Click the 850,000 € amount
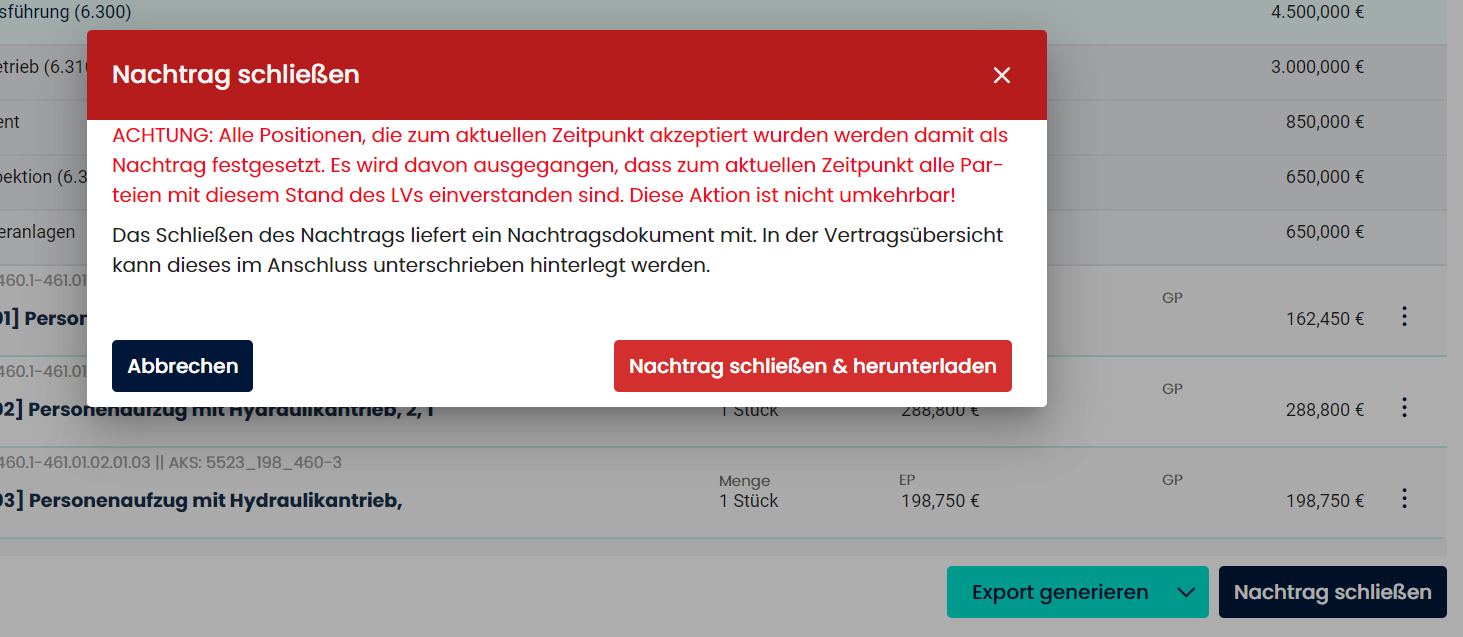1463x637 pixels. (1324, 122)
